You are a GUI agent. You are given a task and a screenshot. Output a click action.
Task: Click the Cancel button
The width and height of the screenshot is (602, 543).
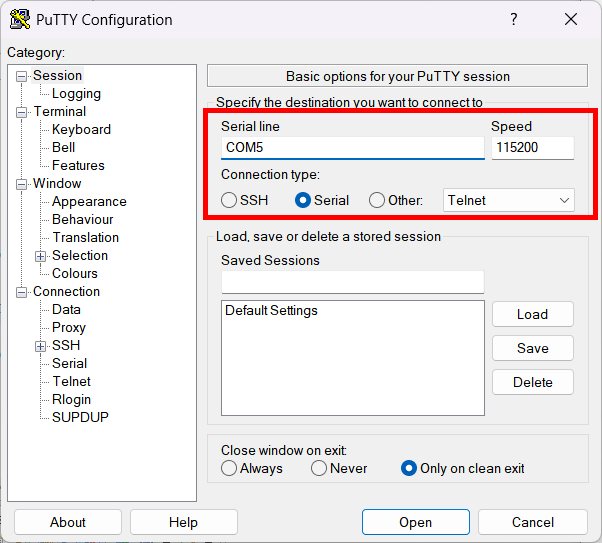point(533,522)
